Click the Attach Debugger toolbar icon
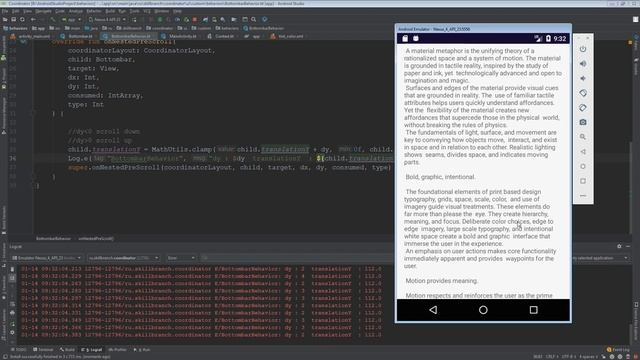 (x=186, y=20)
